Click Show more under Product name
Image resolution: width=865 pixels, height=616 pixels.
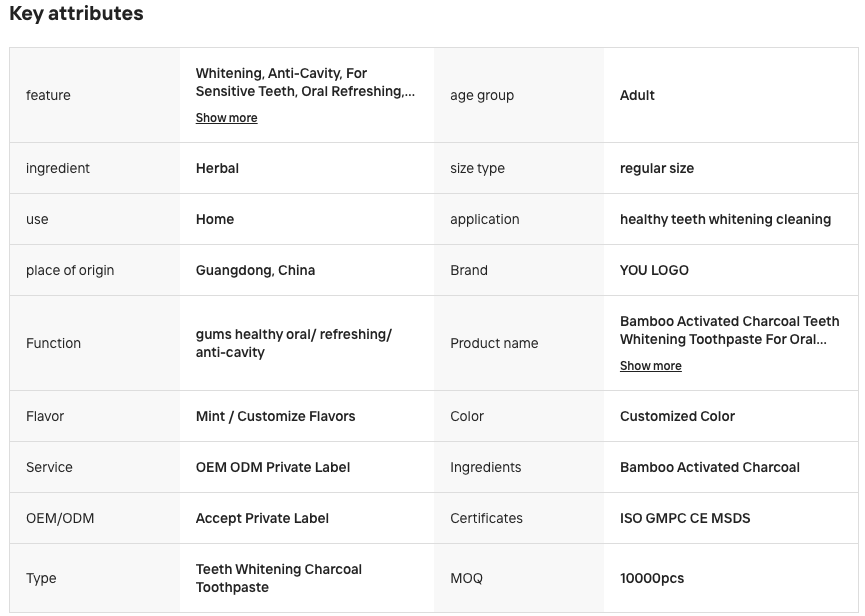point(650,366)
